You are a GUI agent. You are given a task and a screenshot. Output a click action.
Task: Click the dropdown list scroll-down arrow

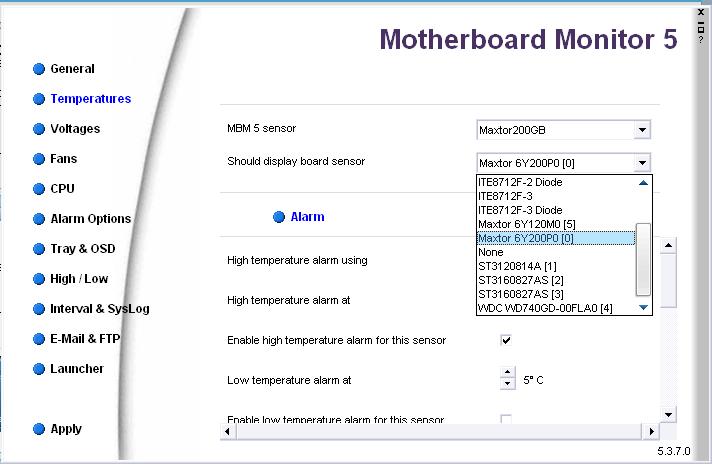click(643, 307)
